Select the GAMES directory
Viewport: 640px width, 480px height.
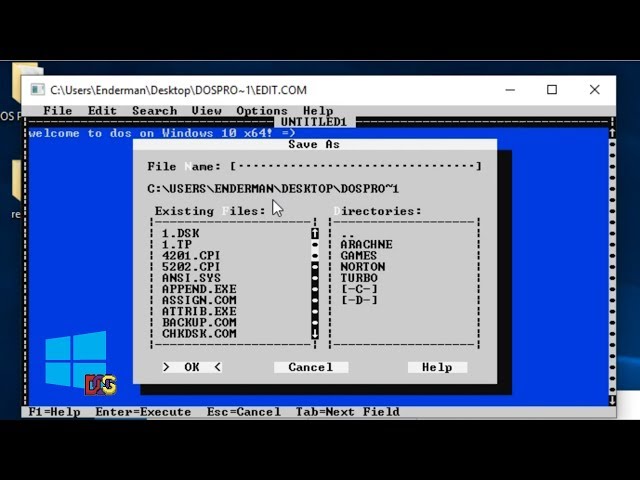pos(358,256)
